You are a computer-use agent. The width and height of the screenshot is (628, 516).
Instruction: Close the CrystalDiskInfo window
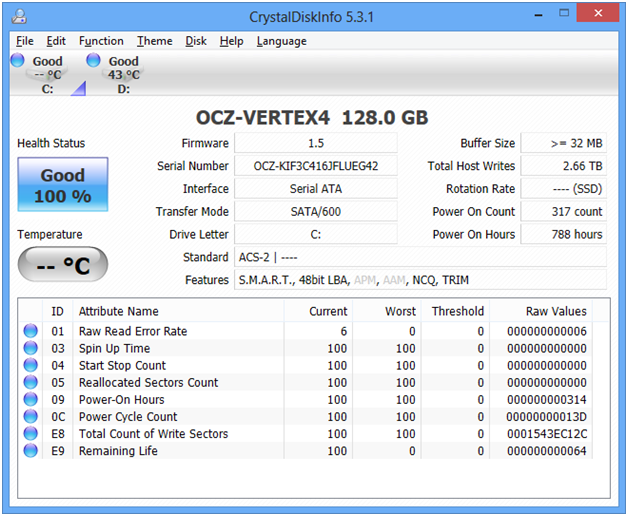(x=598, y=13)
